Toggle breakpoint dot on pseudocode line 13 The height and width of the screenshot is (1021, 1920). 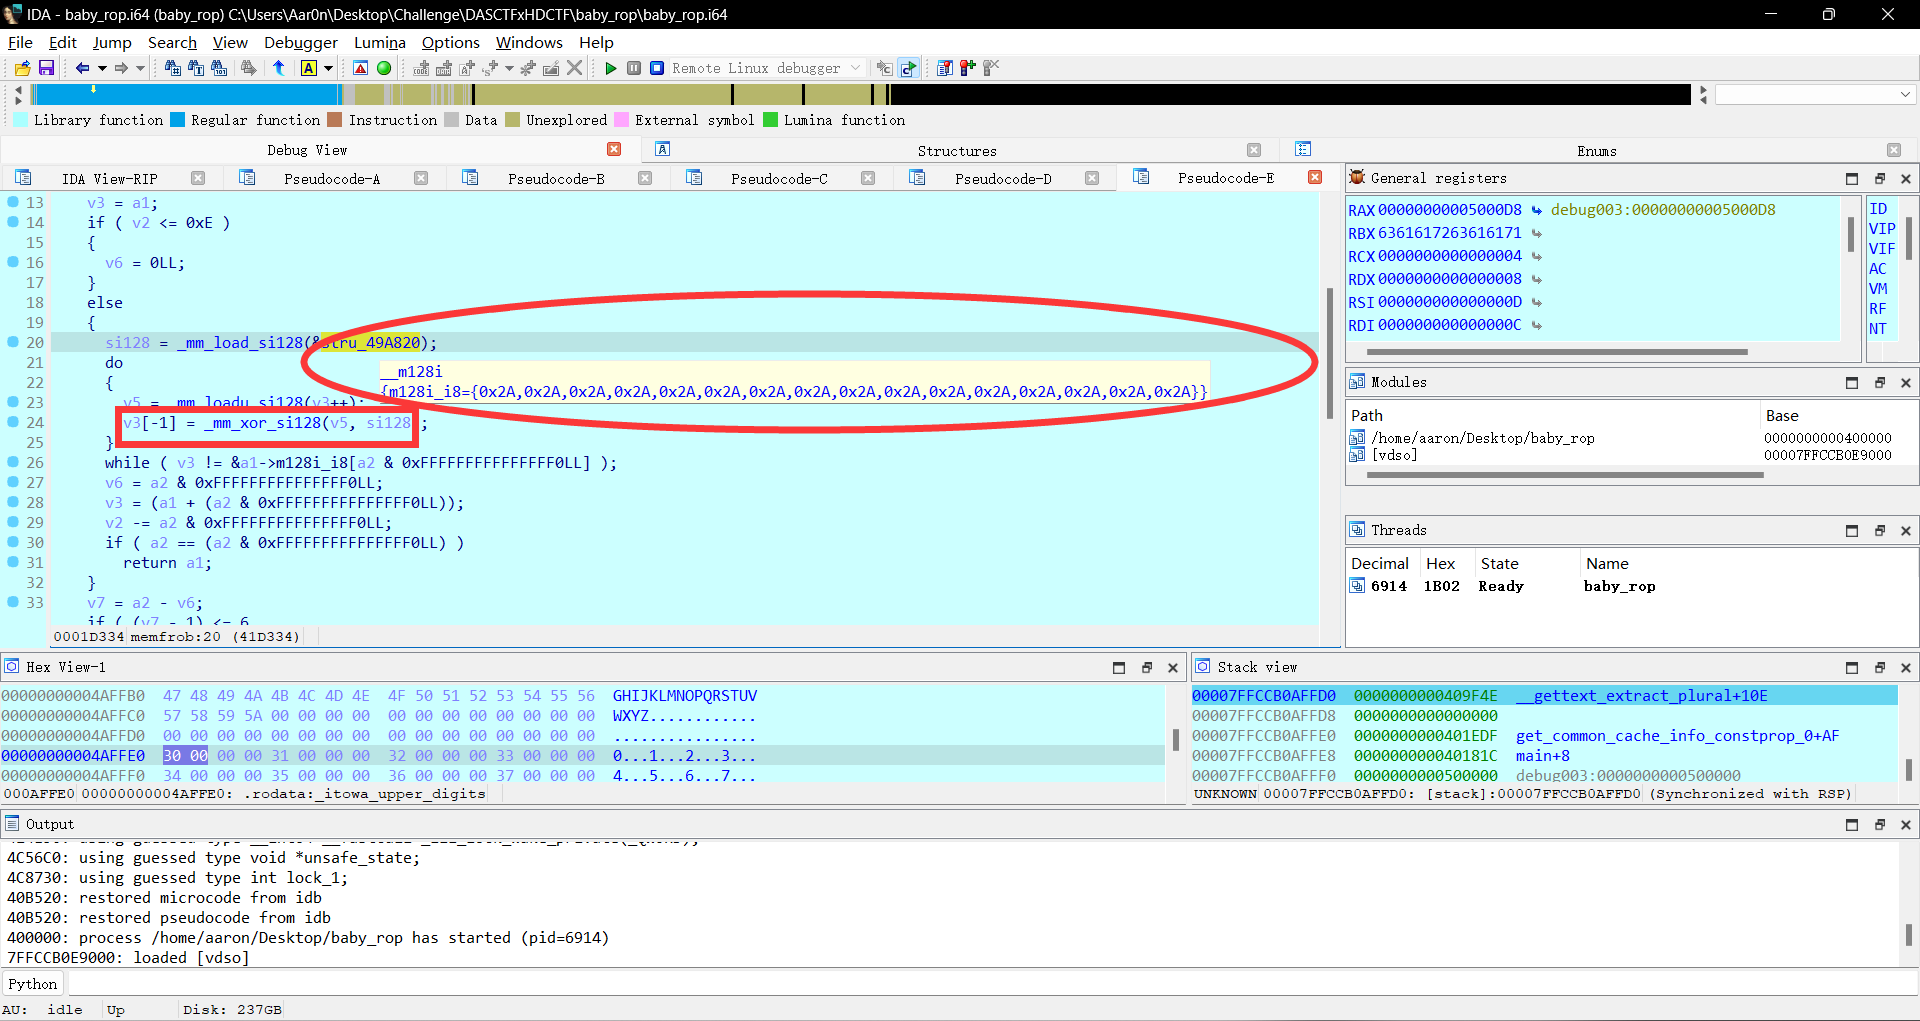(13, 202)
